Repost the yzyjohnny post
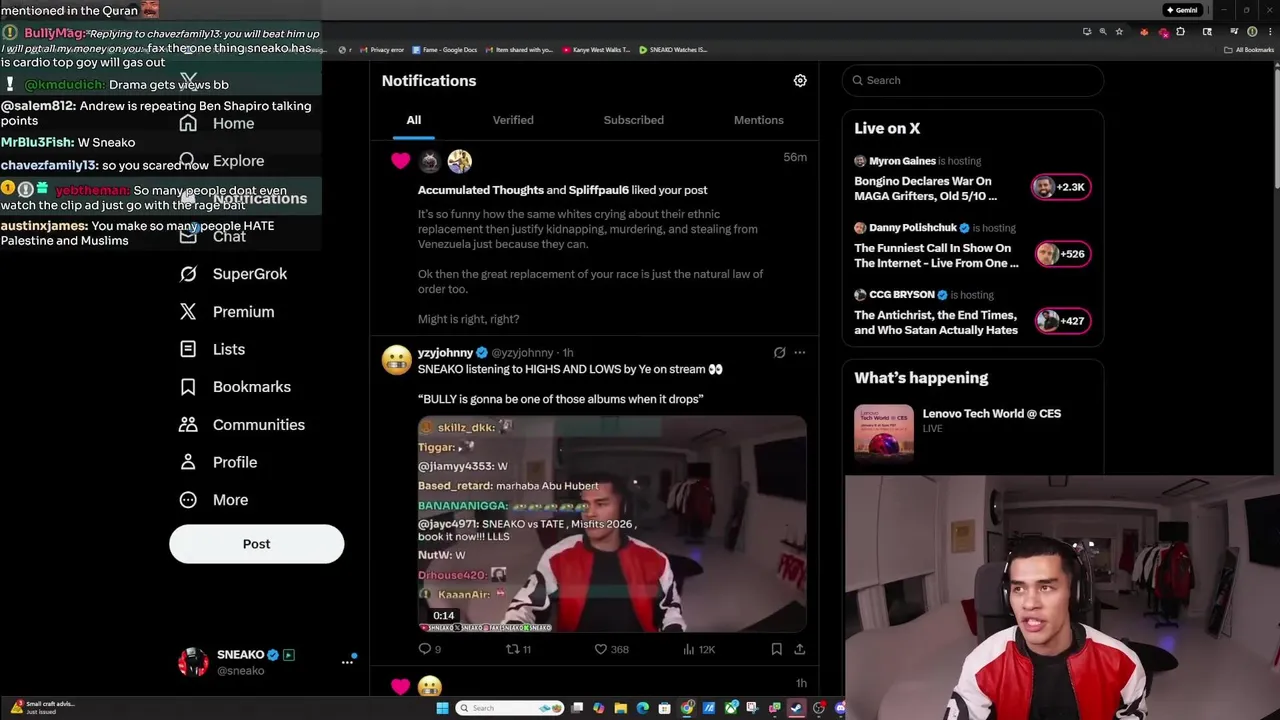Viewport: 1280px width, 720px height. pos(512,649)
